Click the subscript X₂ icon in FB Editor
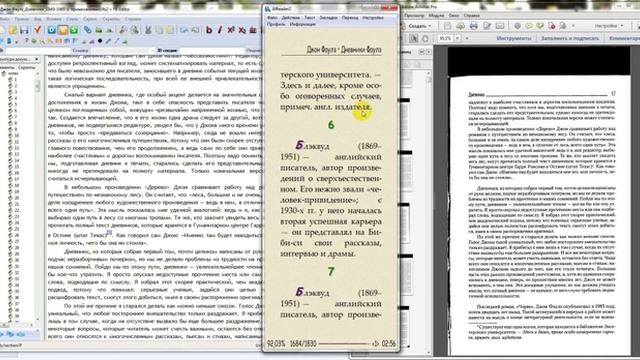The image size is (640, 360). [x=242, y=30]
